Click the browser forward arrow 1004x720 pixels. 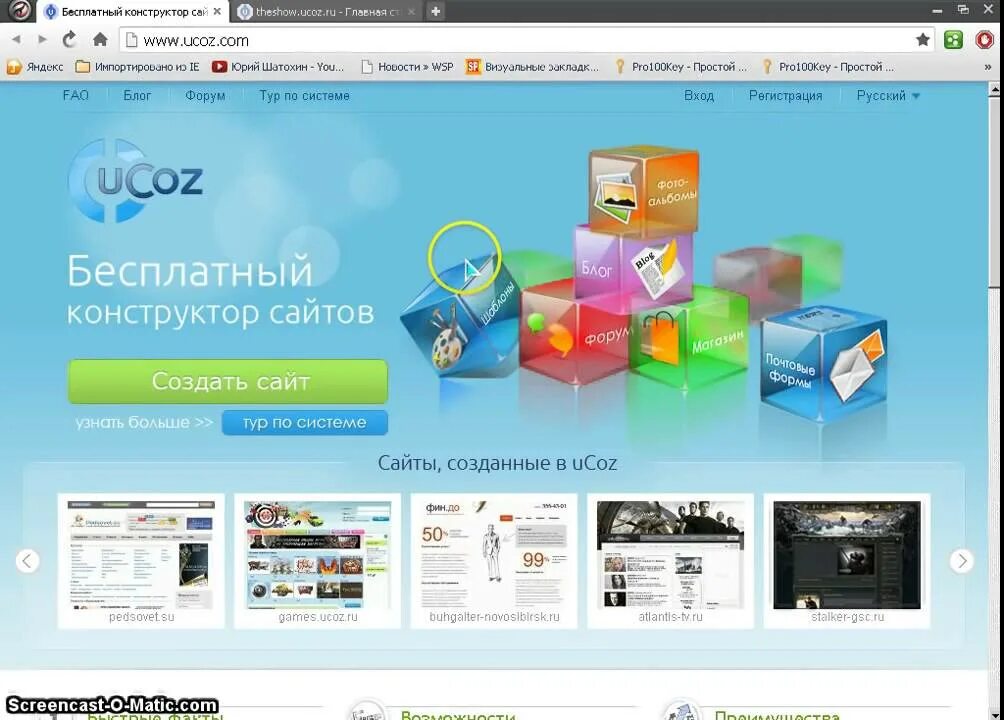(x=42, y=40)
